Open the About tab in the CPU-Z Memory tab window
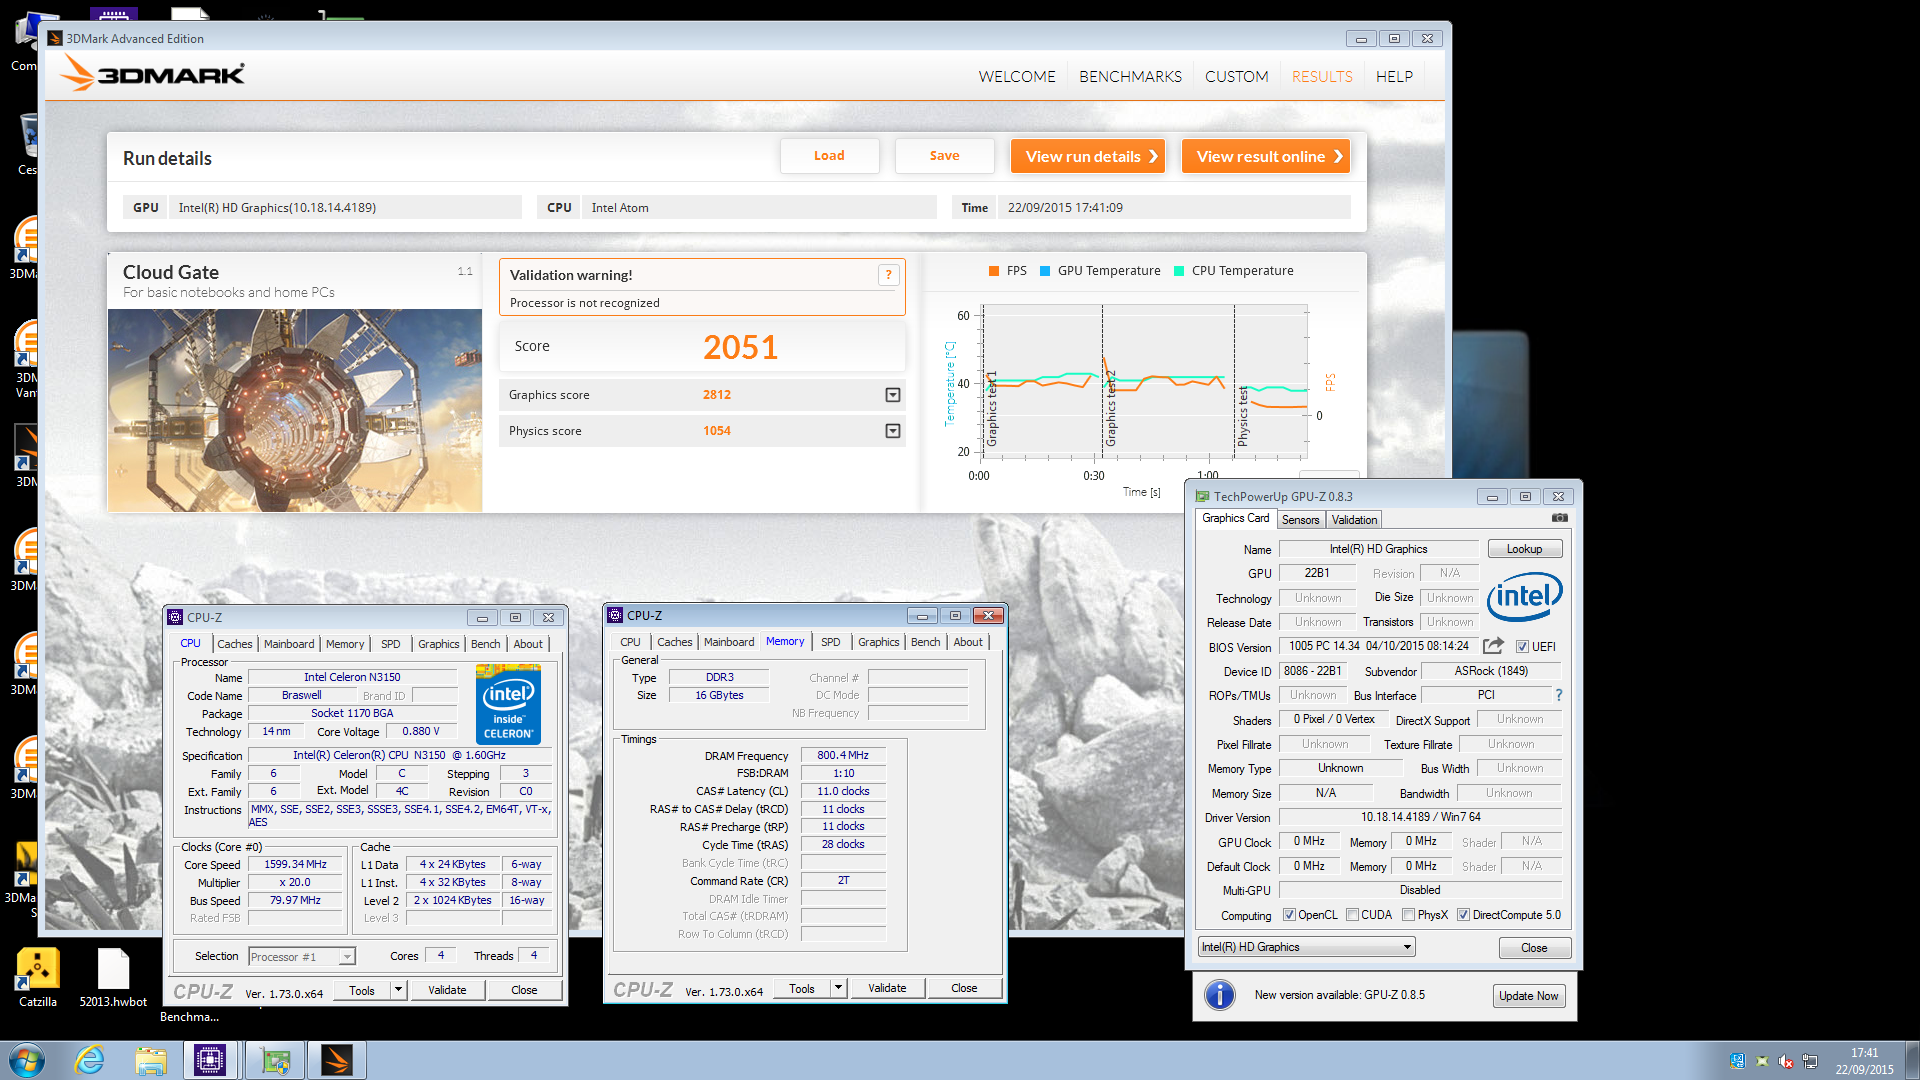1920x1080 pixels. tap(968, 642)
